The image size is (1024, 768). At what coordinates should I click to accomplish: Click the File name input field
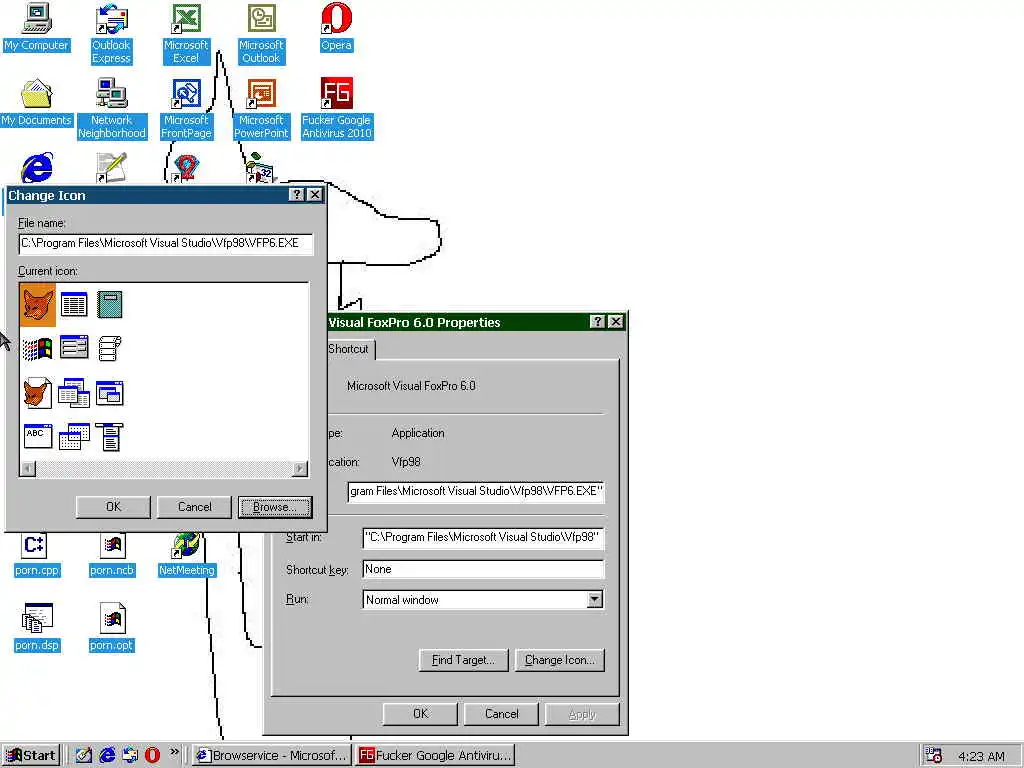166,244
